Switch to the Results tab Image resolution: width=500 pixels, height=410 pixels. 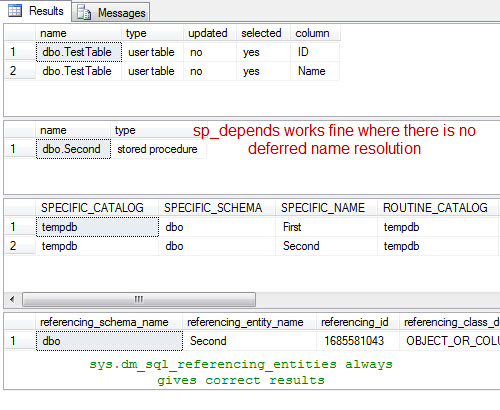click(x=36, y=11)
